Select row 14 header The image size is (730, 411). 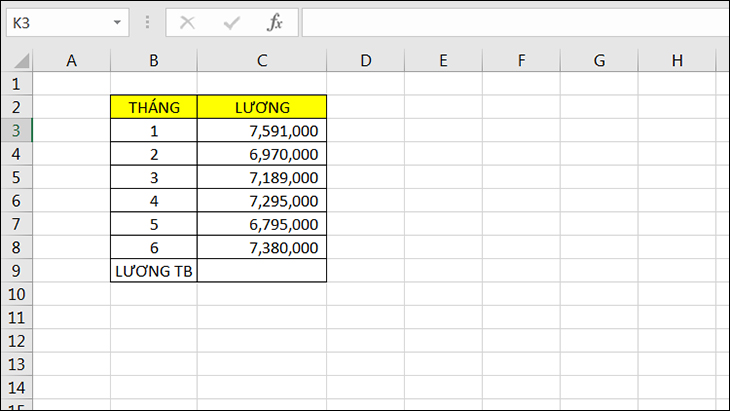[x=17, y=387]
